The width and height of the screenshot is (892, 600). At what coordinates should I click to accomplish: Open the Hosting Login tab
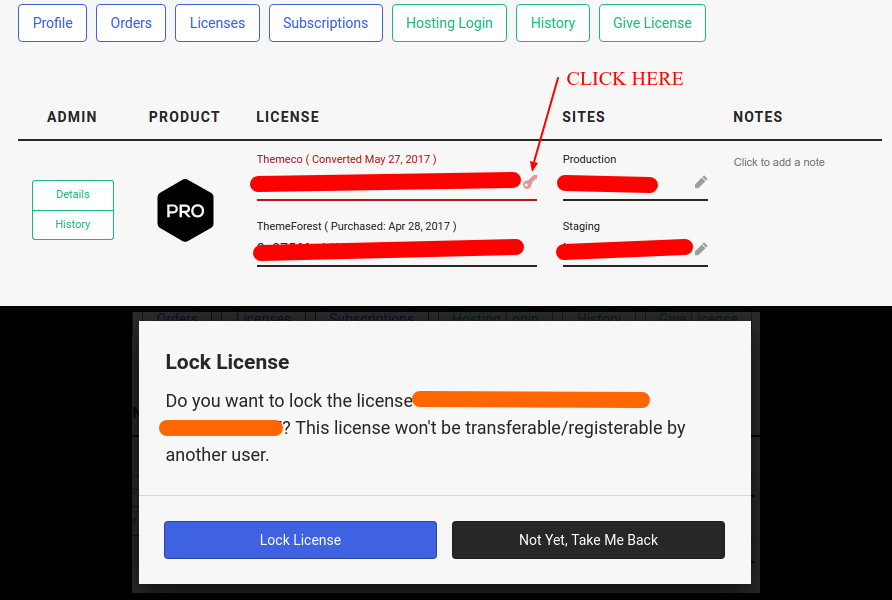pos(449,23)
